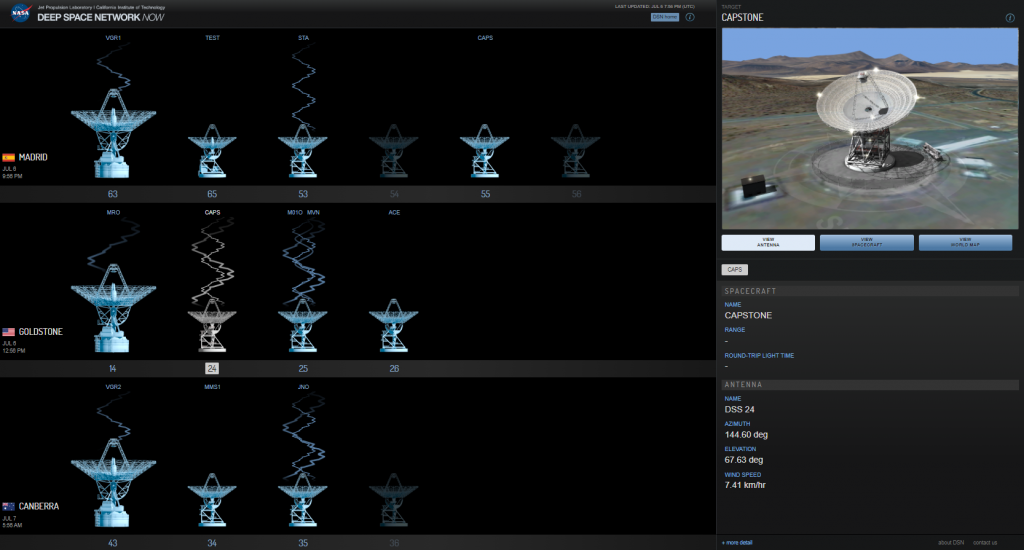Expand the more detail section
The height and width of the screenshot is (550, 1024).
738,542
